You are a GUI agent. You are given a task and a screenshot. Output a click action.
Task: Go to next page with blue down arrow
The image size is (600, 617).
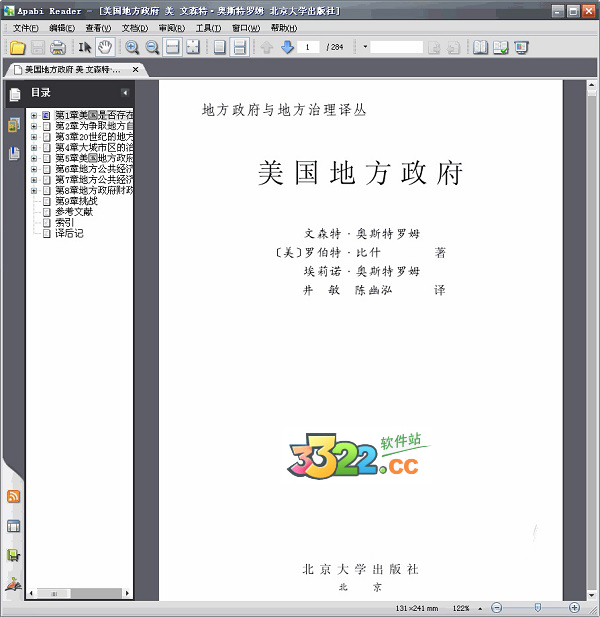(x=288, y=47)
